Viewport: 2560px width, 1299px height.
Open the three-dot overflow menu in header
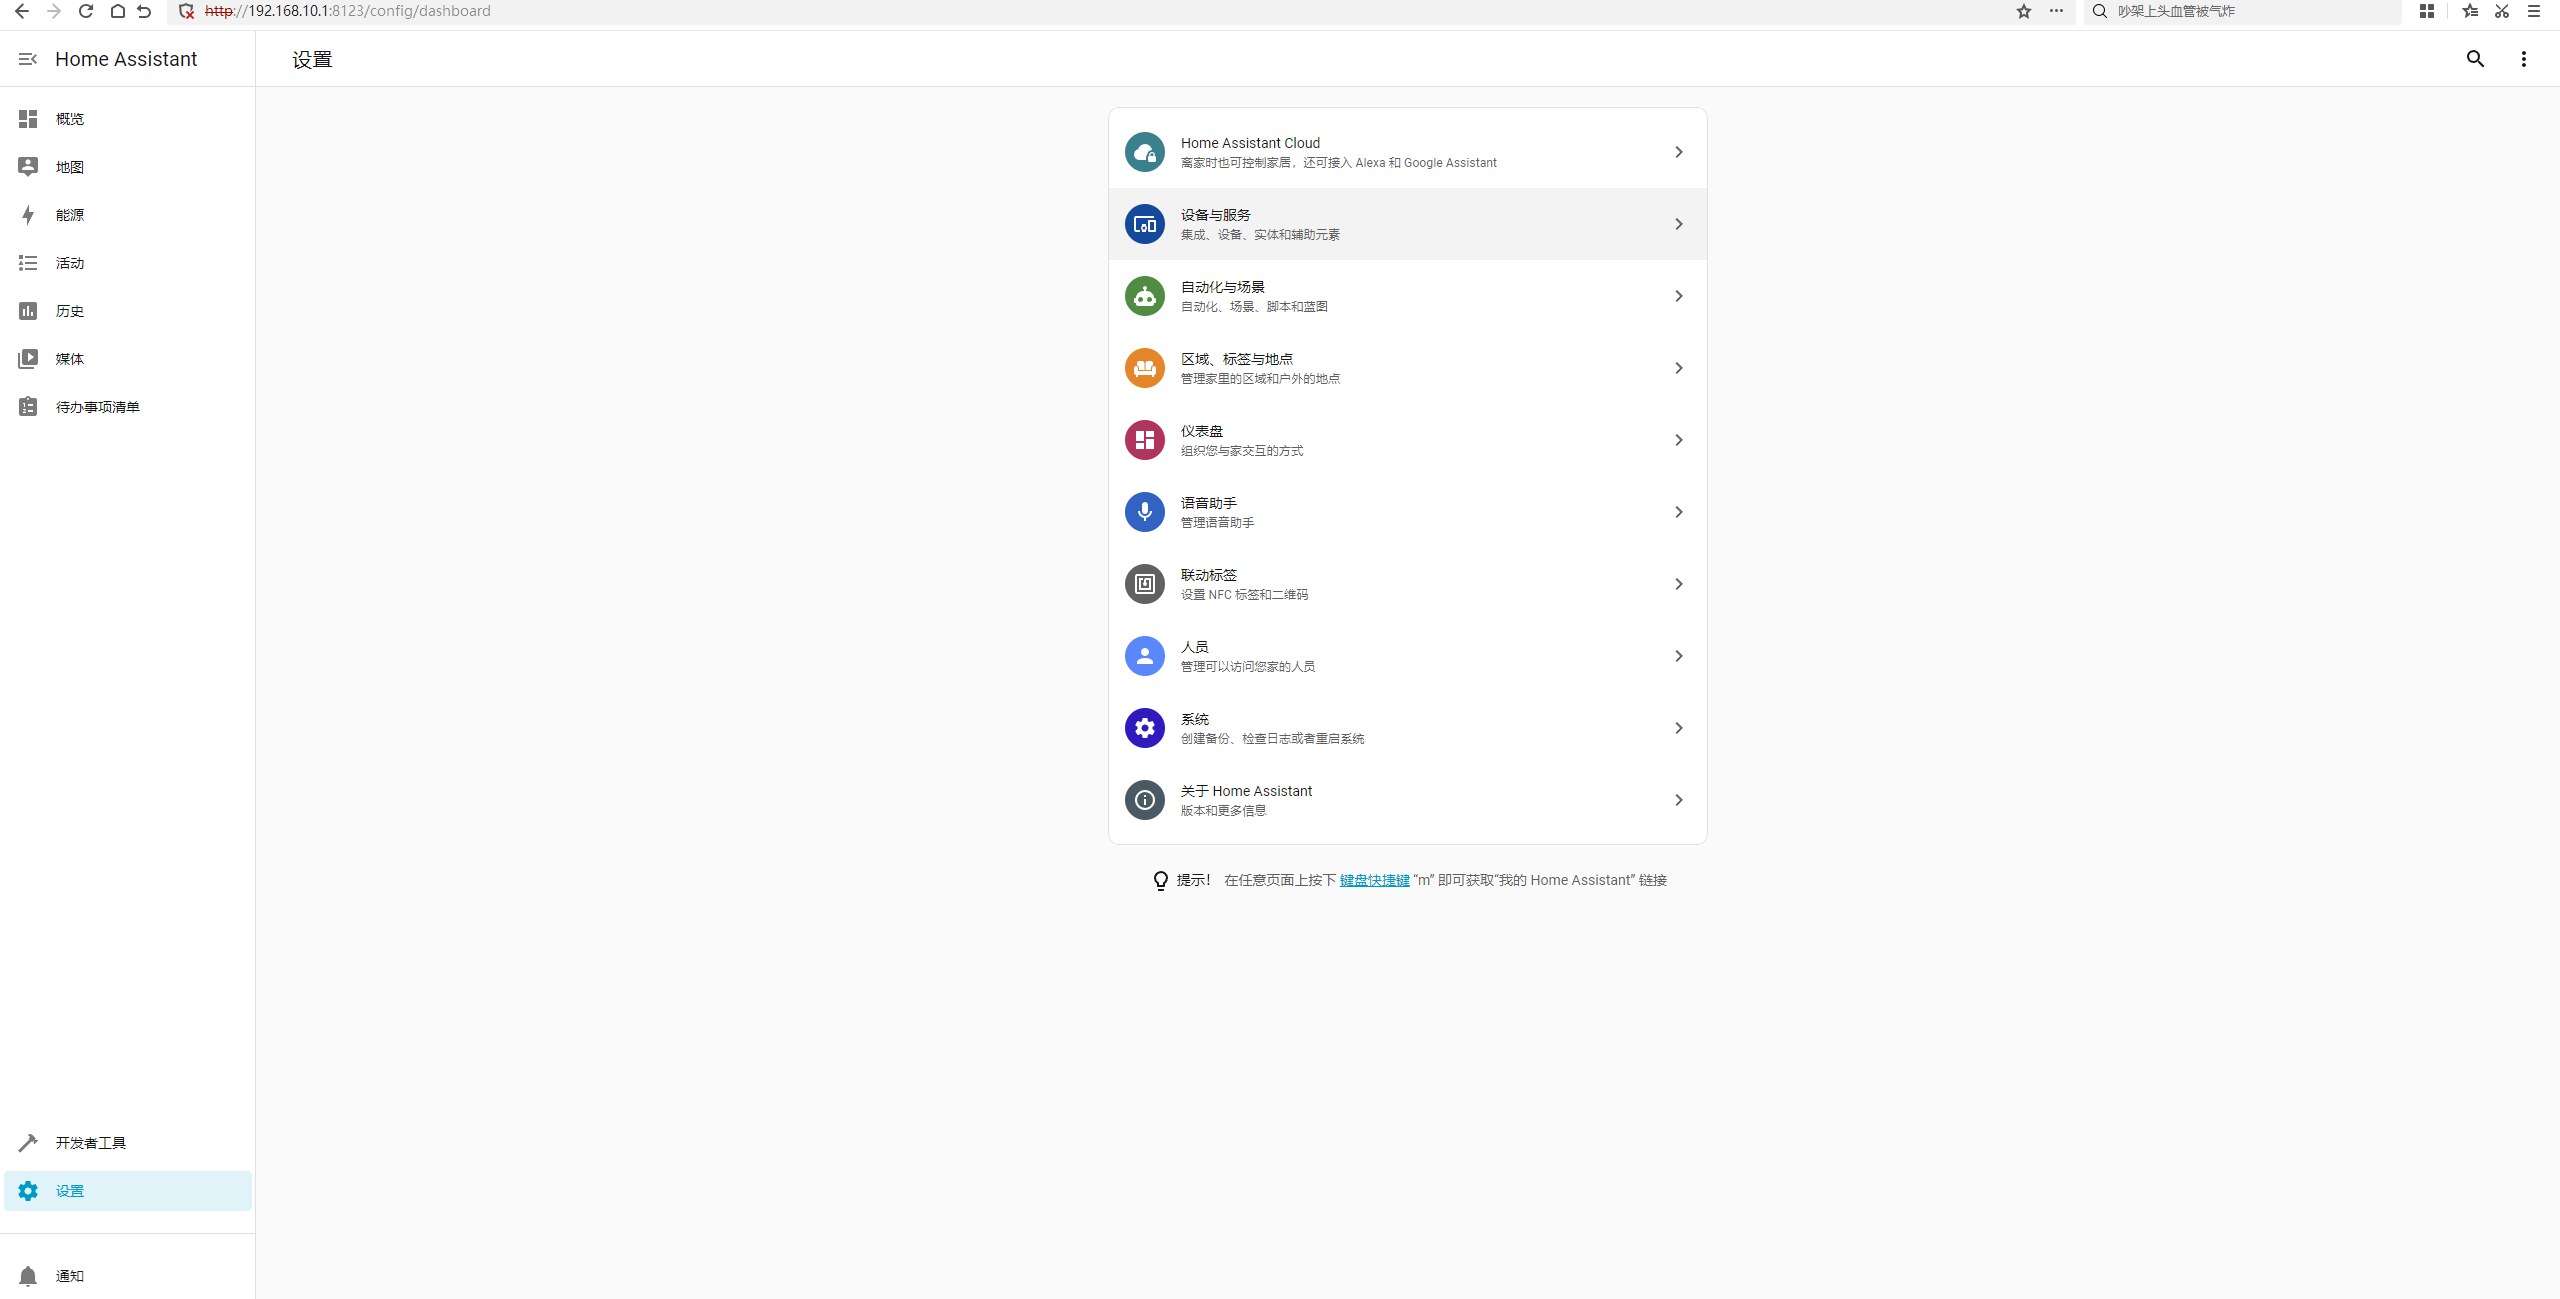click(2523, 59)
